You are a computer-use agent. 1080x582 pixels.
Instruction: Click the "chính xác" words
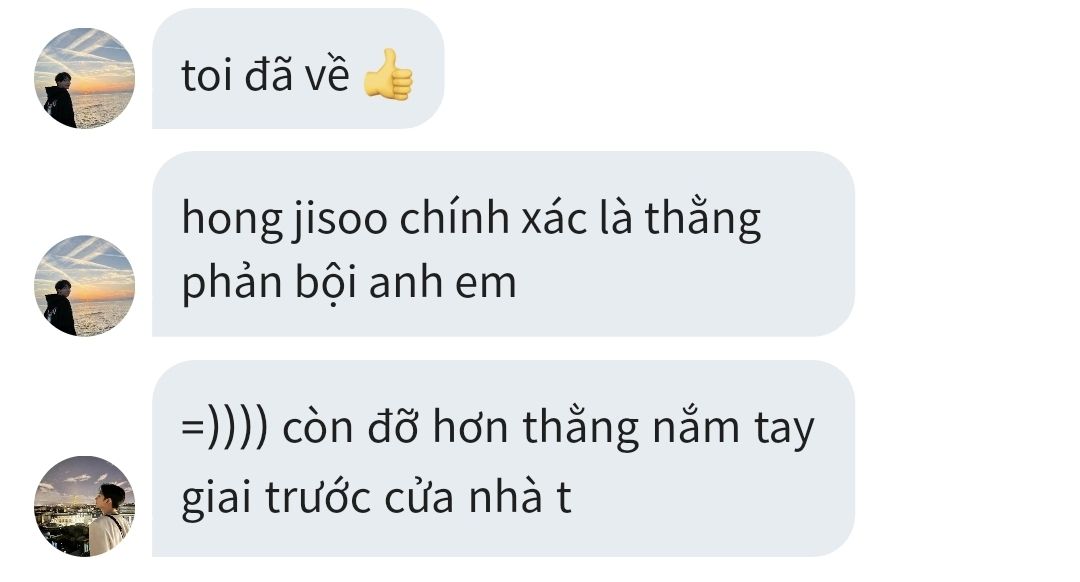(x=493, y=218)
